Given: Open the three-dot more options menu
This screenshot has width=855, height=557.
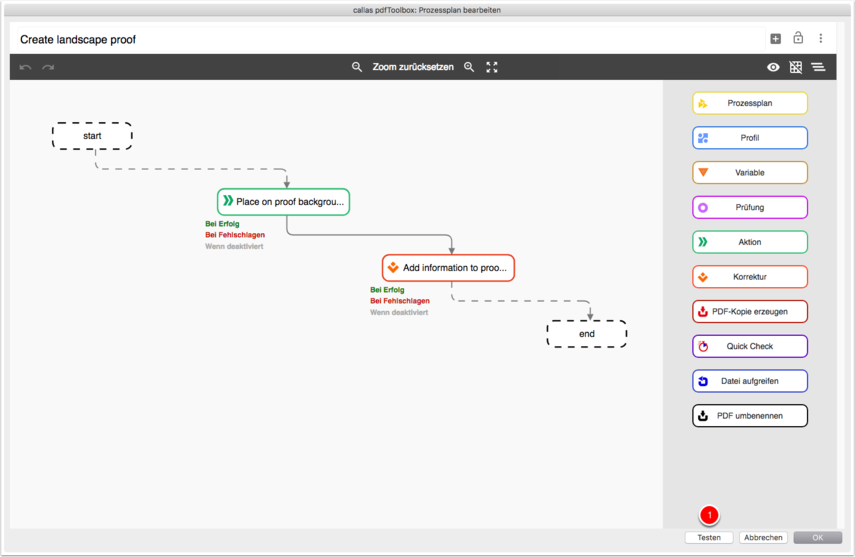Looking at the screenshot, I should tap(821, 39).
